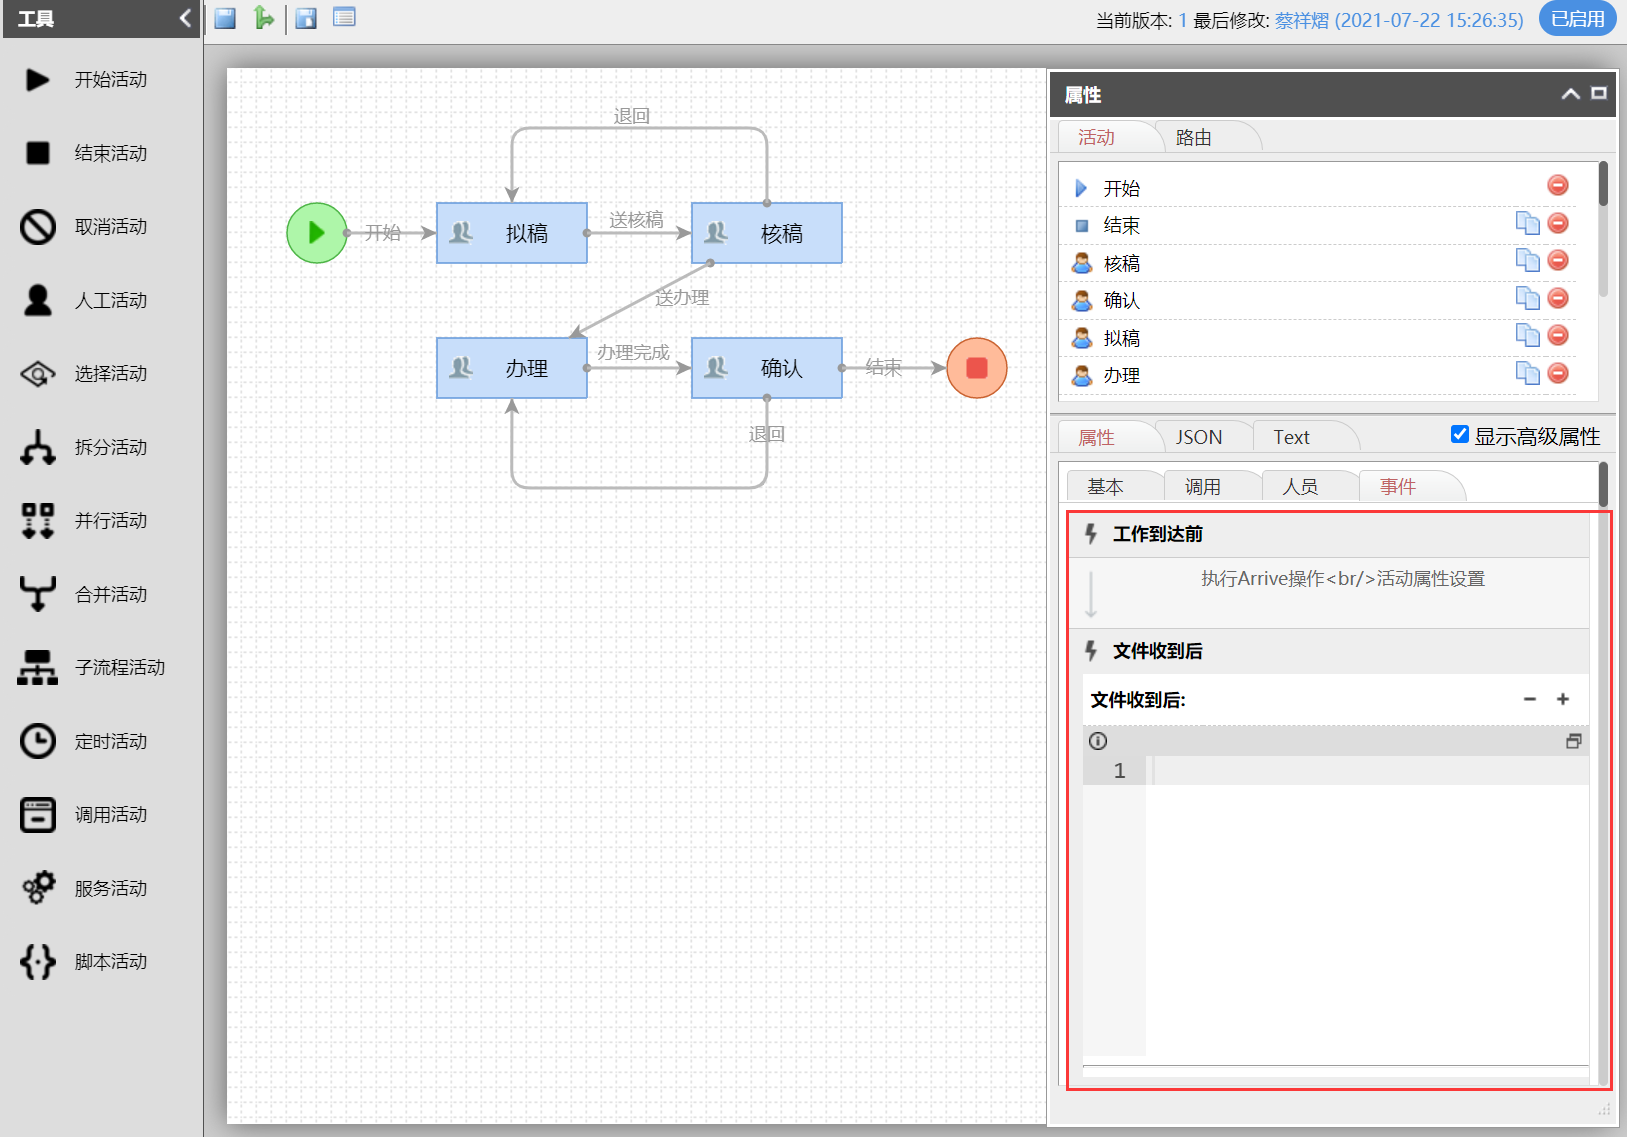
Task: Uncheck 显示高级属性 checkbox
Action: coord(1459,433)
